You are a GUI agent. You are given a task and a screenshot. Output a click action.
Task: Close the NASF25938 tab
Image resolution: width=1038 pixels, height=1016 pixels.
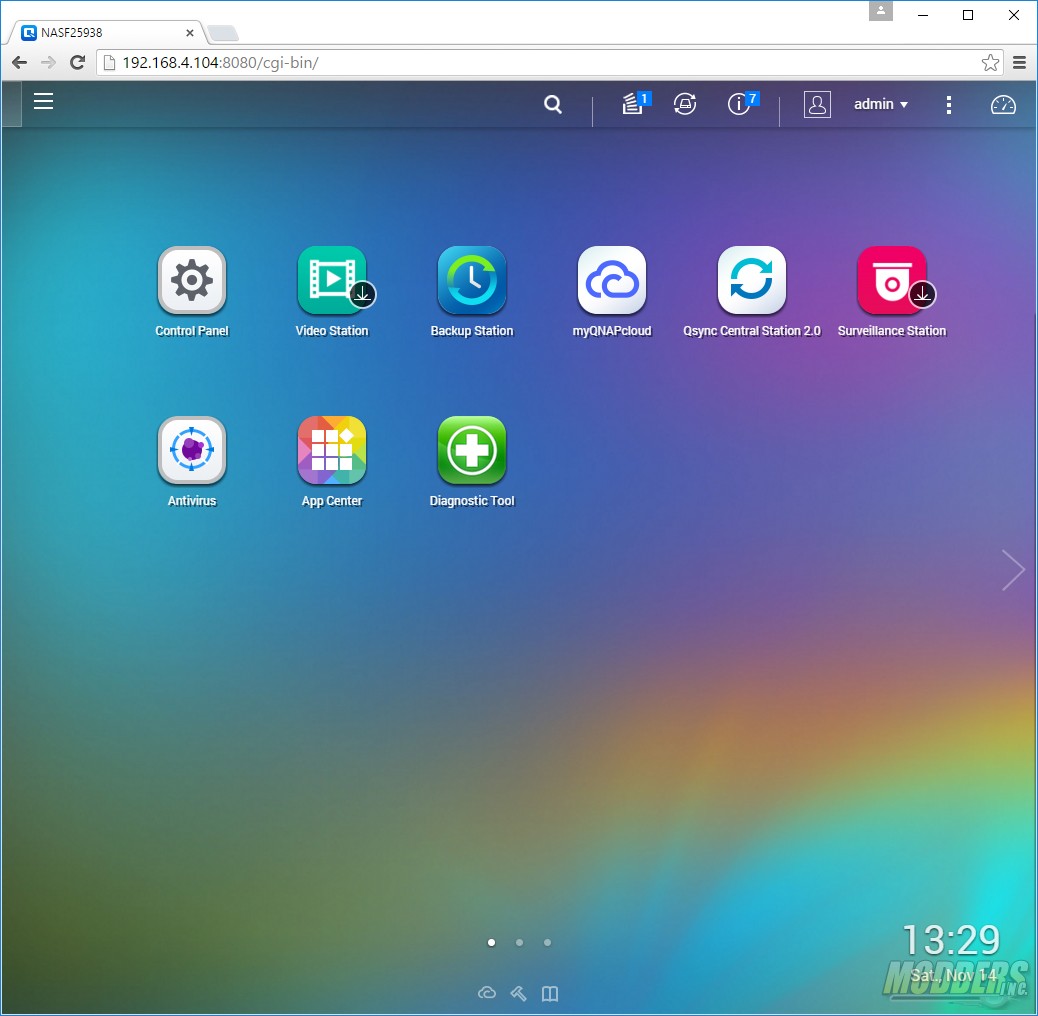pyautogui.click(x=190, y=32)
